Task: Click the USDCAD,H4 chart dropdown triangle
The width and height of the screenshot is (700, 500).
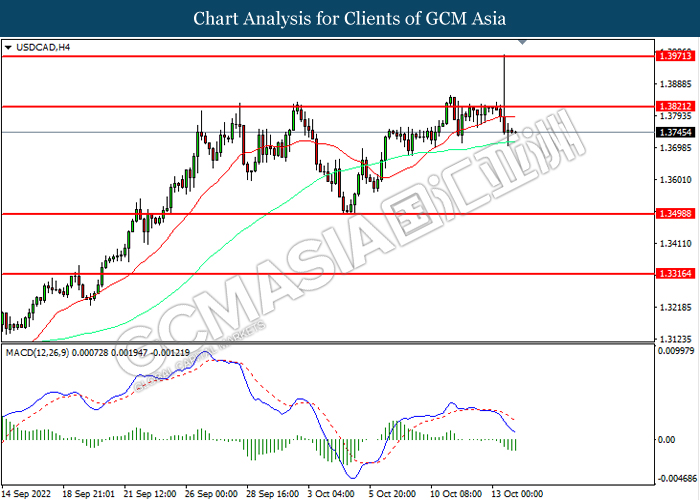Action: [x=8, y=47]
